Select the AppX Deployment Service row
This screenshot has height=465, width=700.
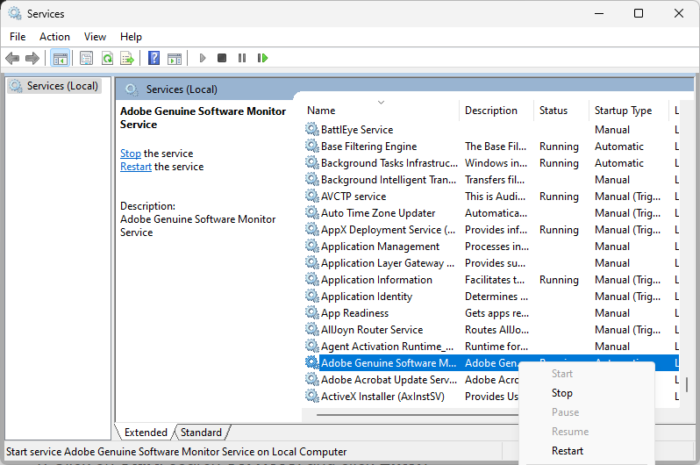(491, 229)
